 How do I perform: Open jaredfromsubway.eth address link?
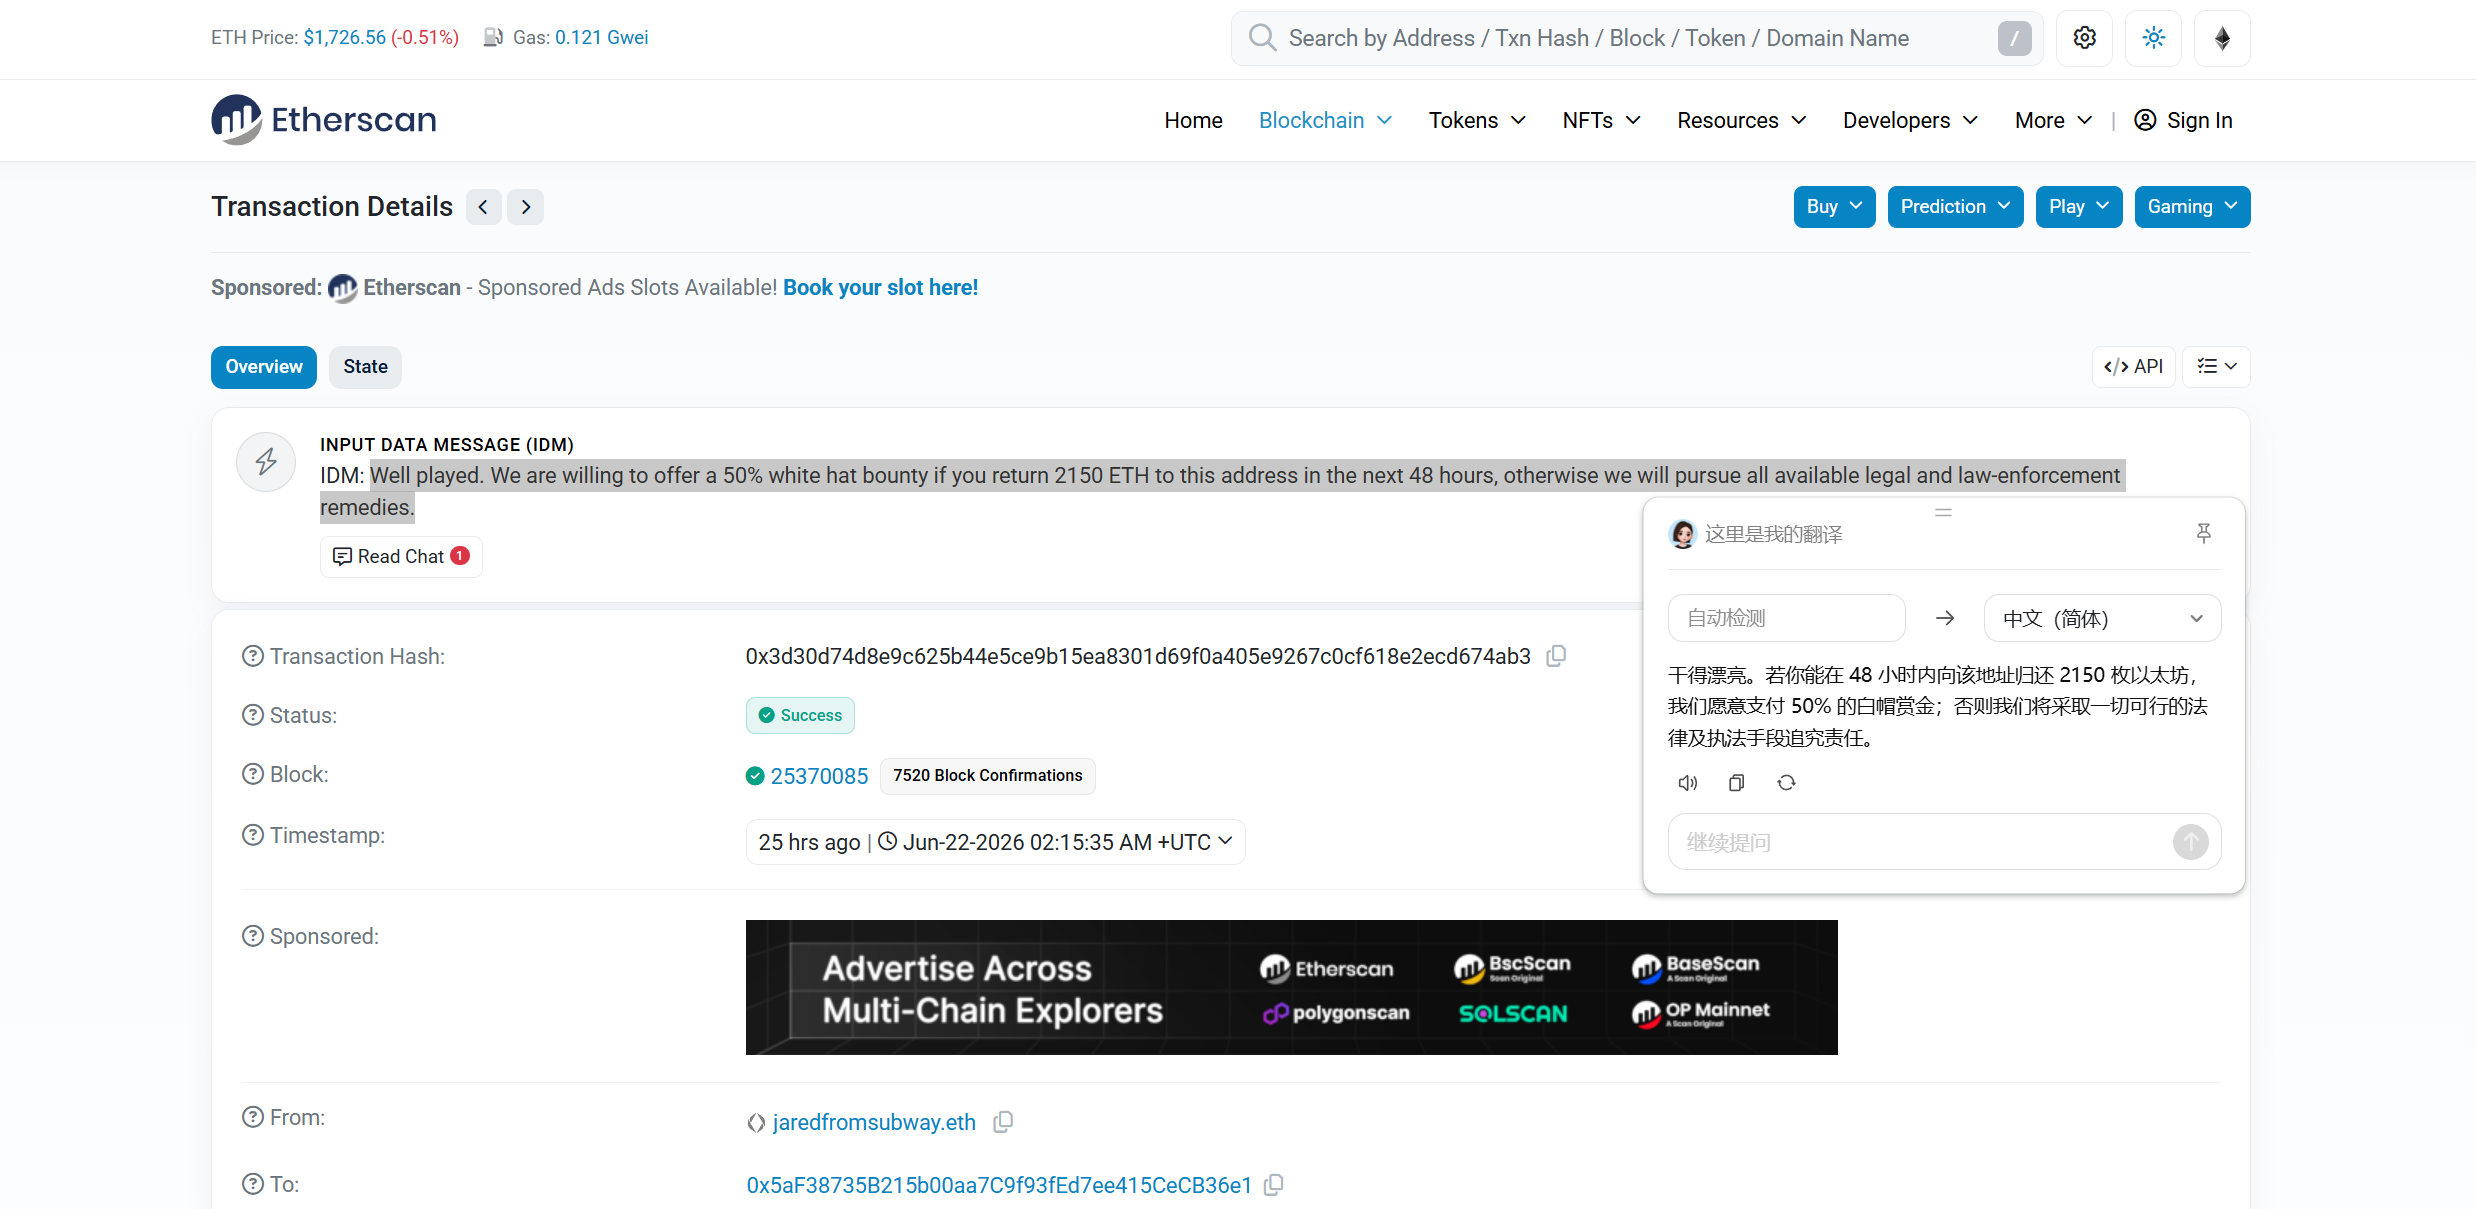click(874, 1122)
